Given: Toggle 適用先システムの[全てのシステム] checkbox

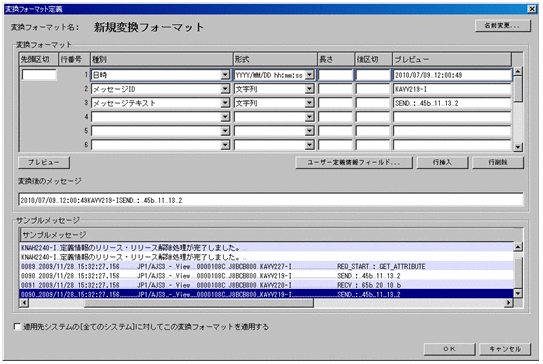Looking at the screenshot, I should (17, 327).
